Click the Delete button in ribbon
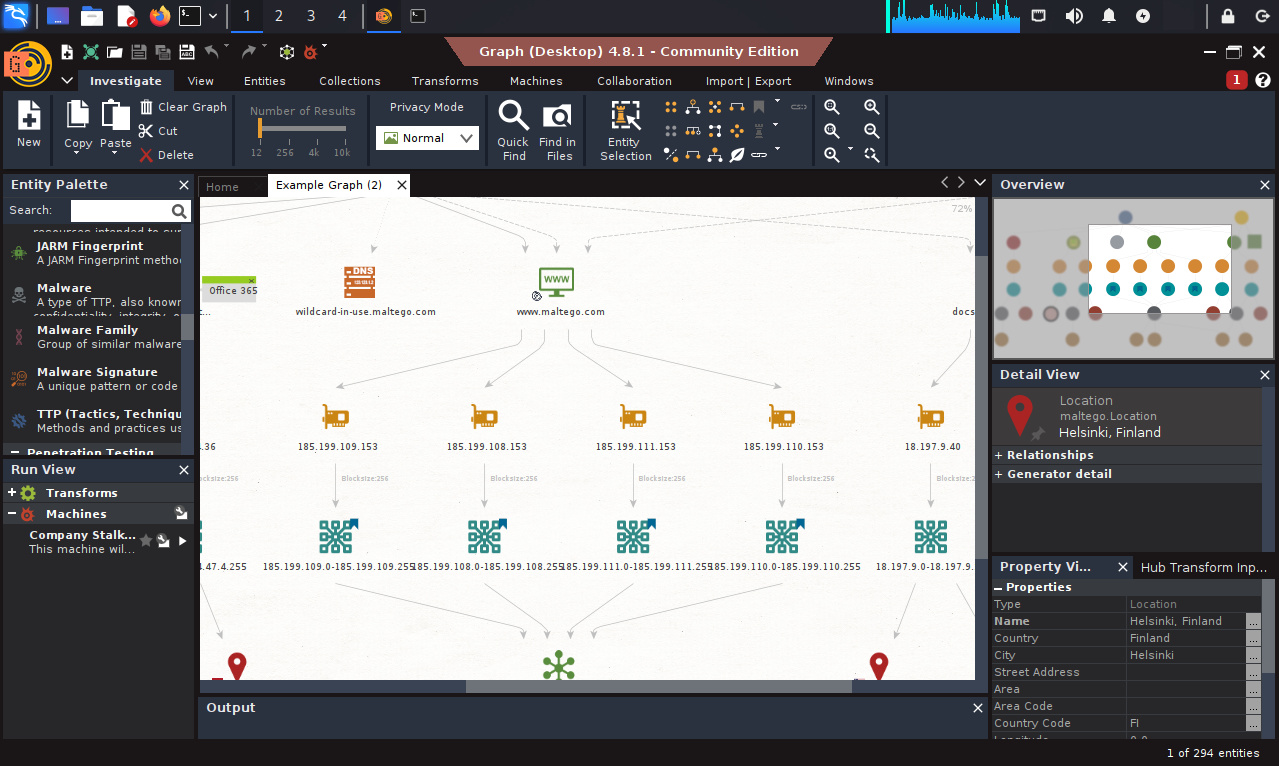Image resolution: width=1279 pixels, height=766 pixels. pos(166,155)
